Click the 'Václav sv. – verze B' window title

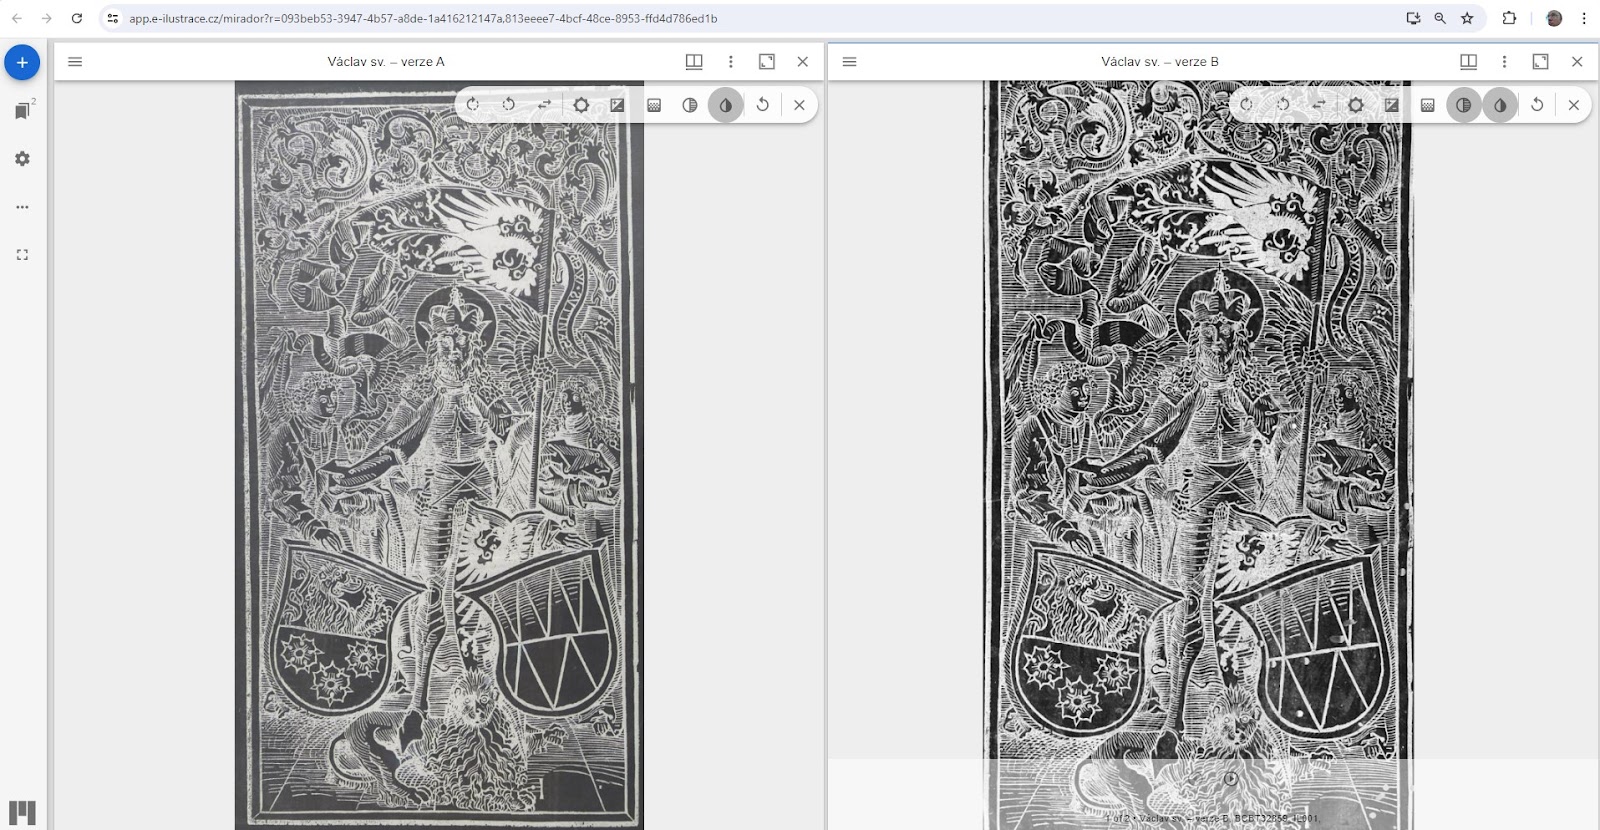click(x=1160, y=61)
